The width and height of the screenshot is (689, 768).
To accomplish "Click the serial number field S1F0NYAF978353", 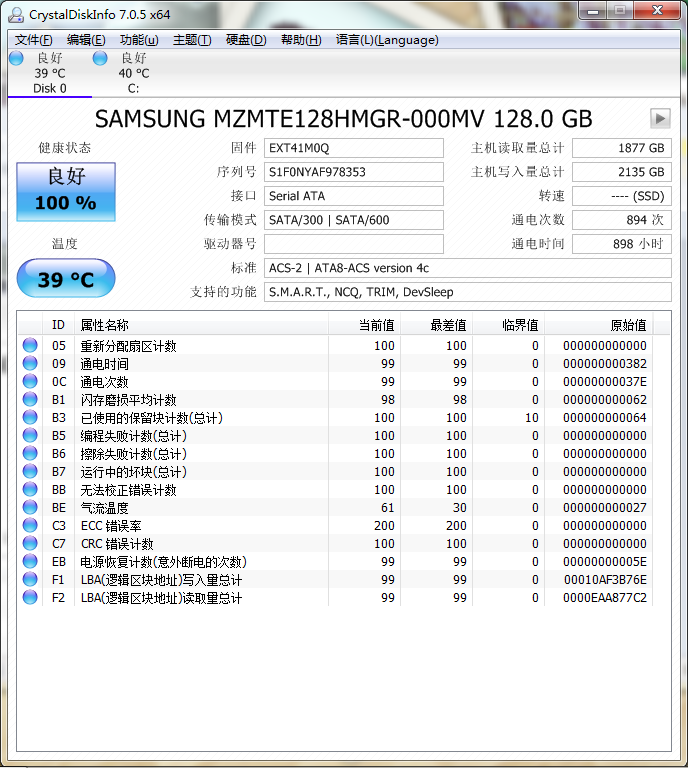I will pos(354,172).
